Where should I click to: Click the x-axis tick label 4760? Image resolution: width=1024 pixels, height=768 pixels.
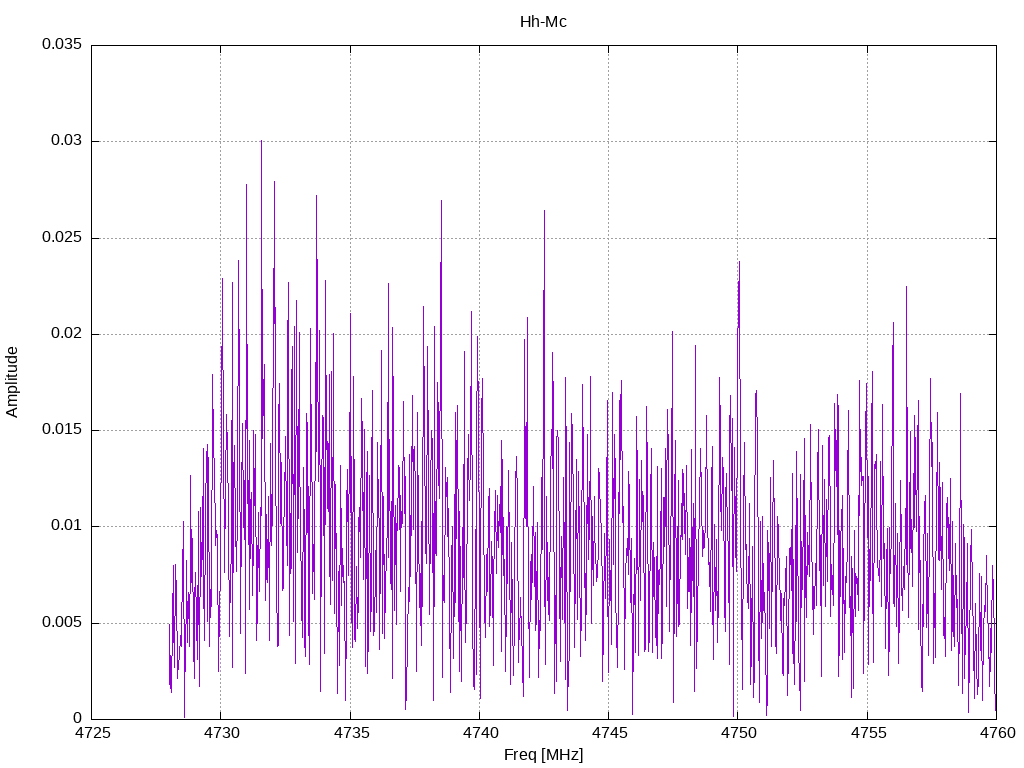(998, 733)
